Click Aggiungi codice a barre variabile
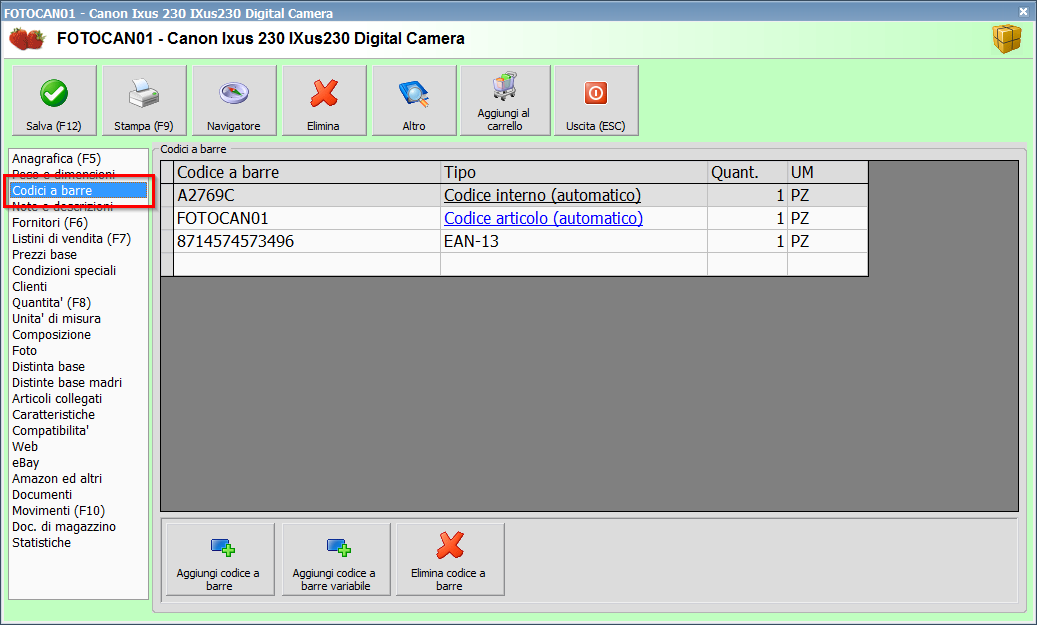 coord(336,560)
